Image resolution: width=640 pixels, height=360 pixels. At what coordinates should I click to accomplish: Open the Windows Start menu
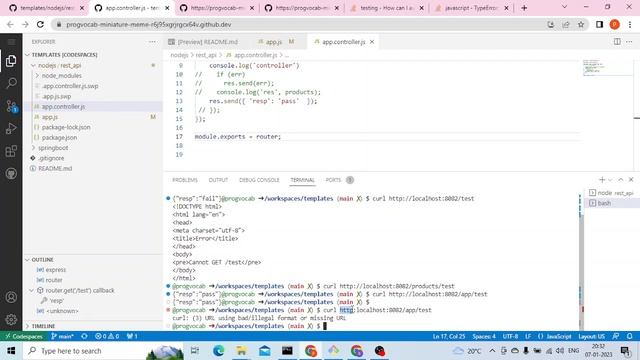[x=11, y=351]
